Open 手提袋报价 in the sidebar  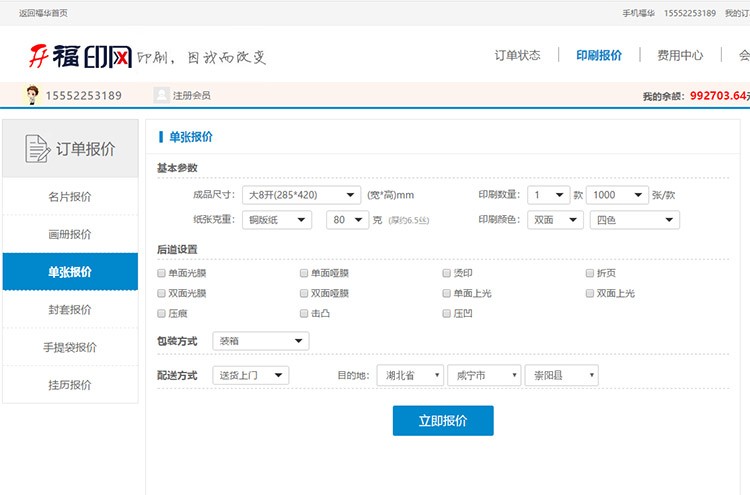tap(70, 347)
